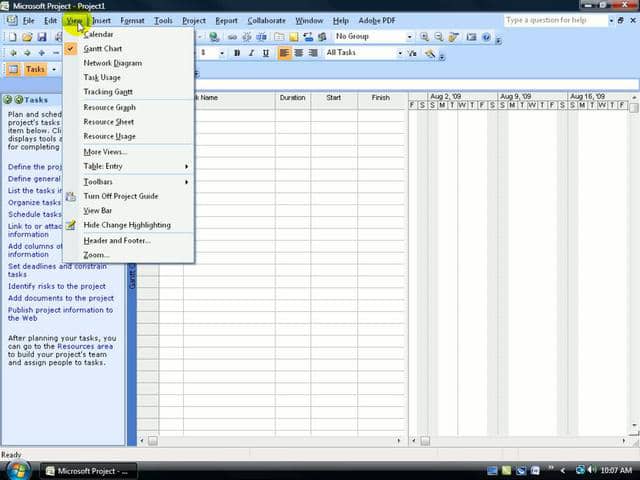Click the yellow Task Notes icon
This screenshot has width=640, height=480.
(293, 37)
